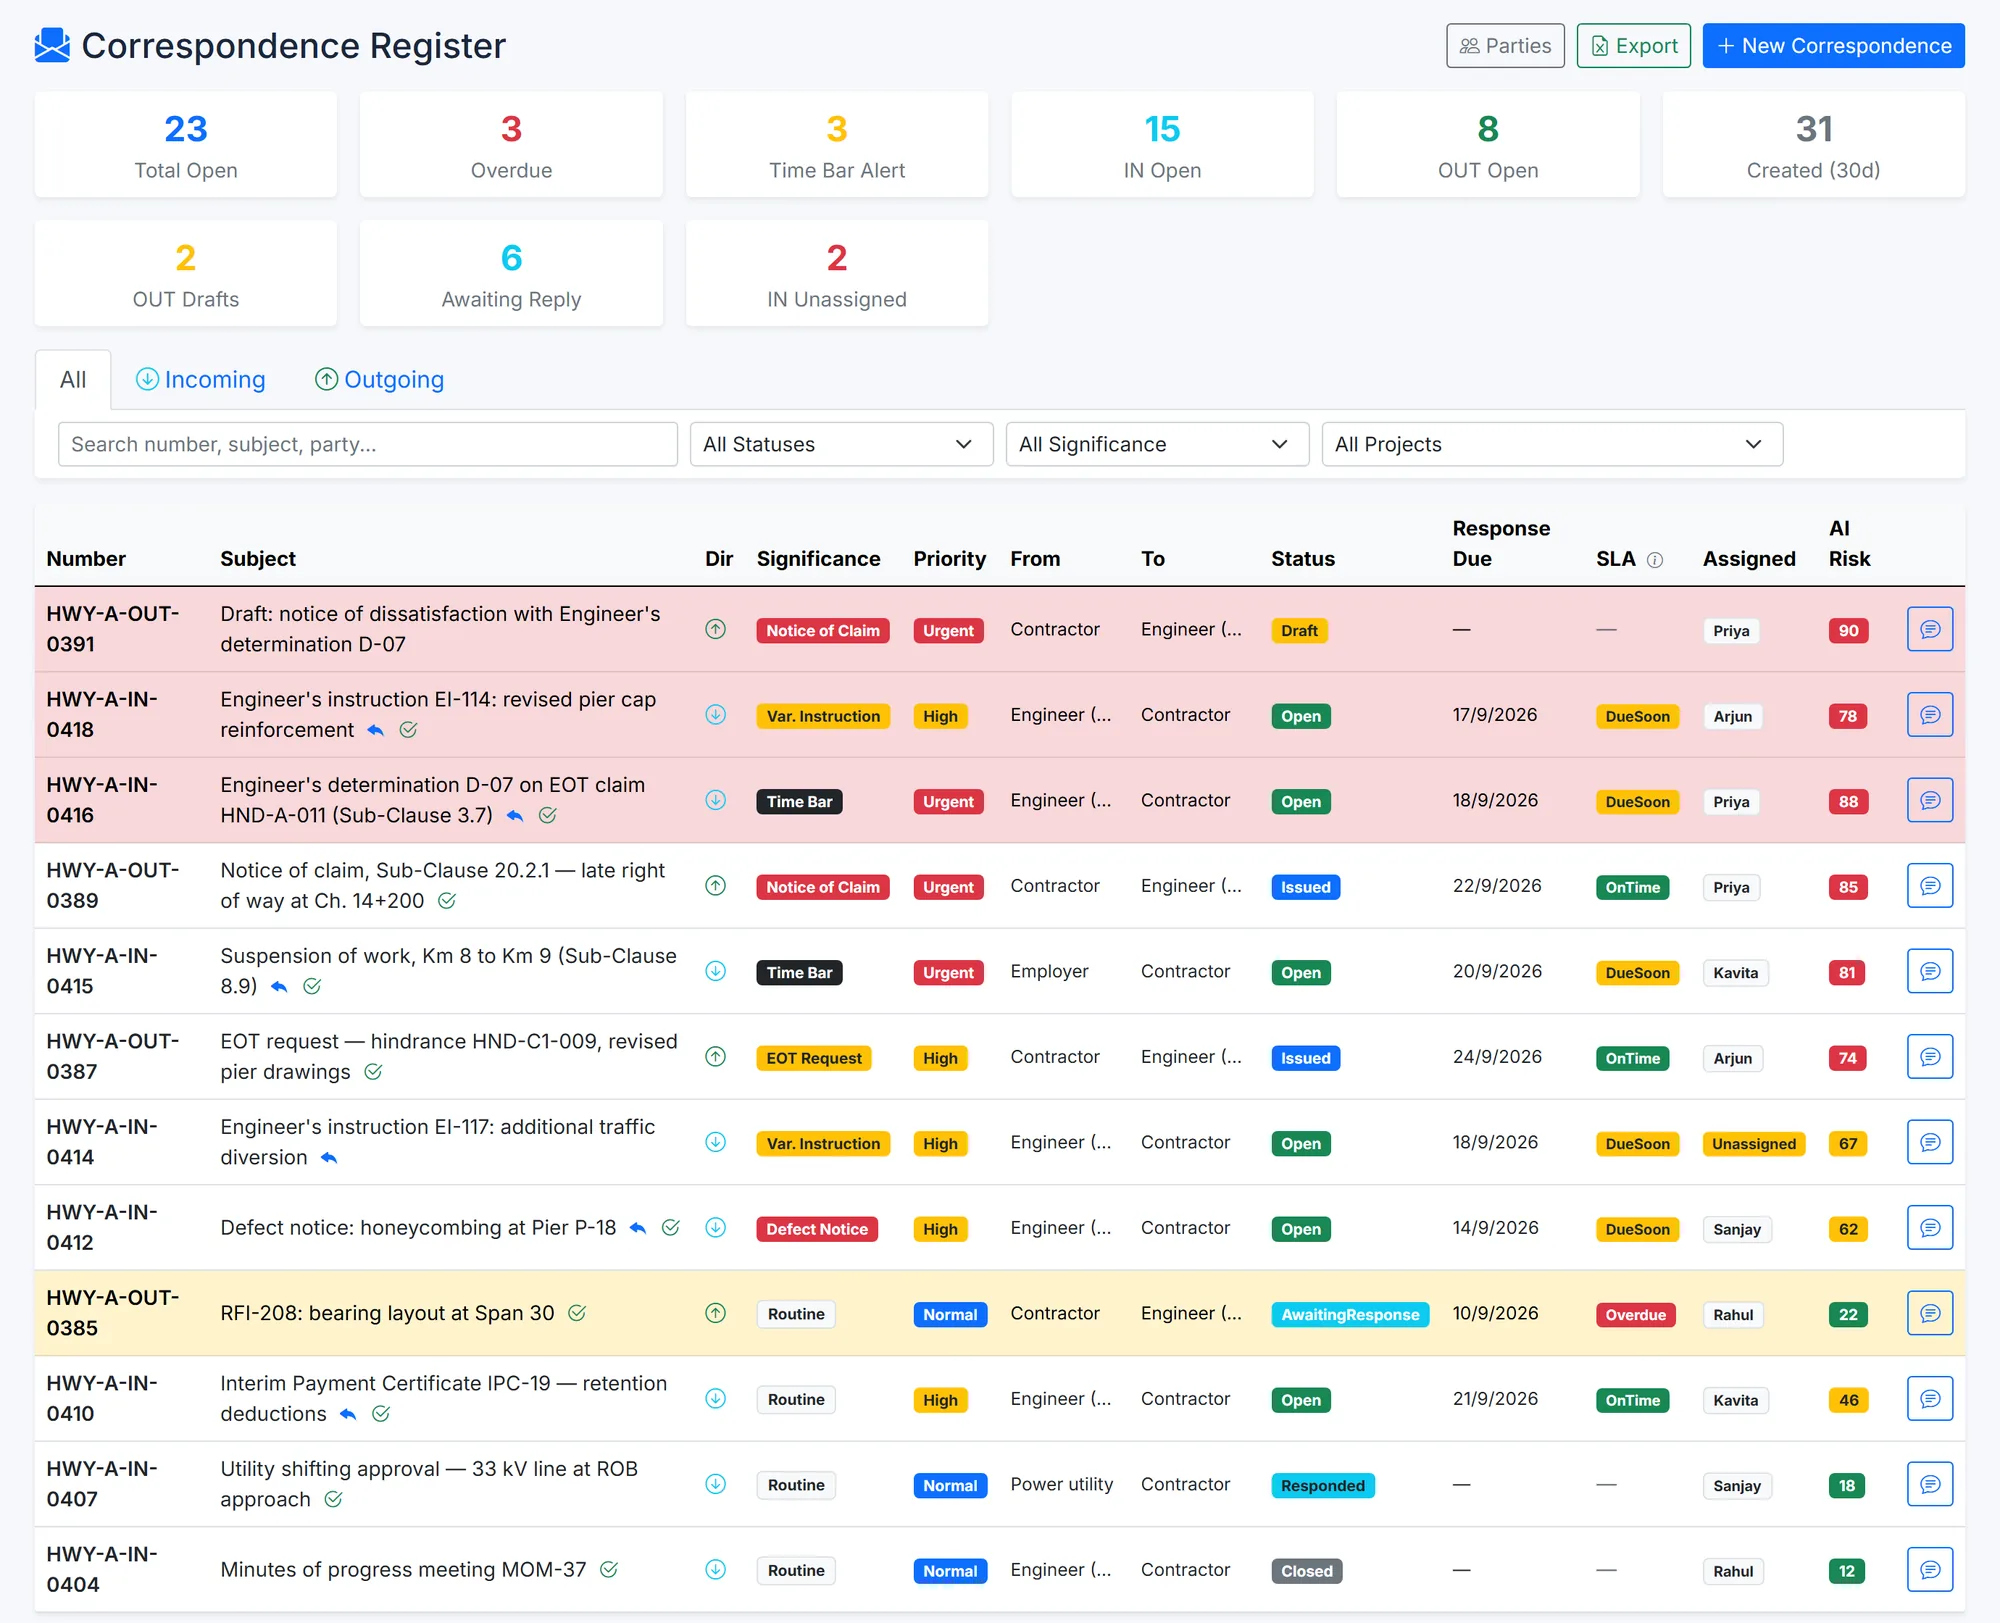
Task: Open All Statuses dropdown
Action: pyautogui.click(x=841, y=444)
